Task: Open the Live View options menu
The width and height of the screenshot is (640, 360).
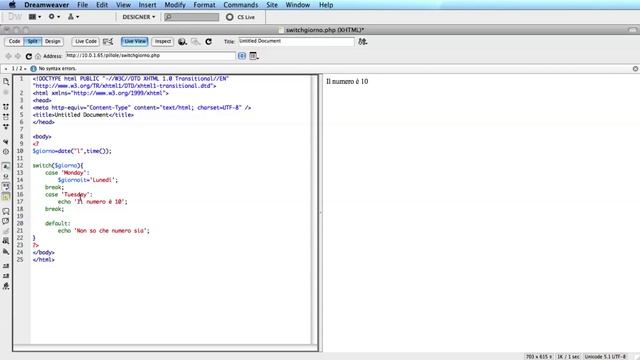Action: [x=254, y=56]
